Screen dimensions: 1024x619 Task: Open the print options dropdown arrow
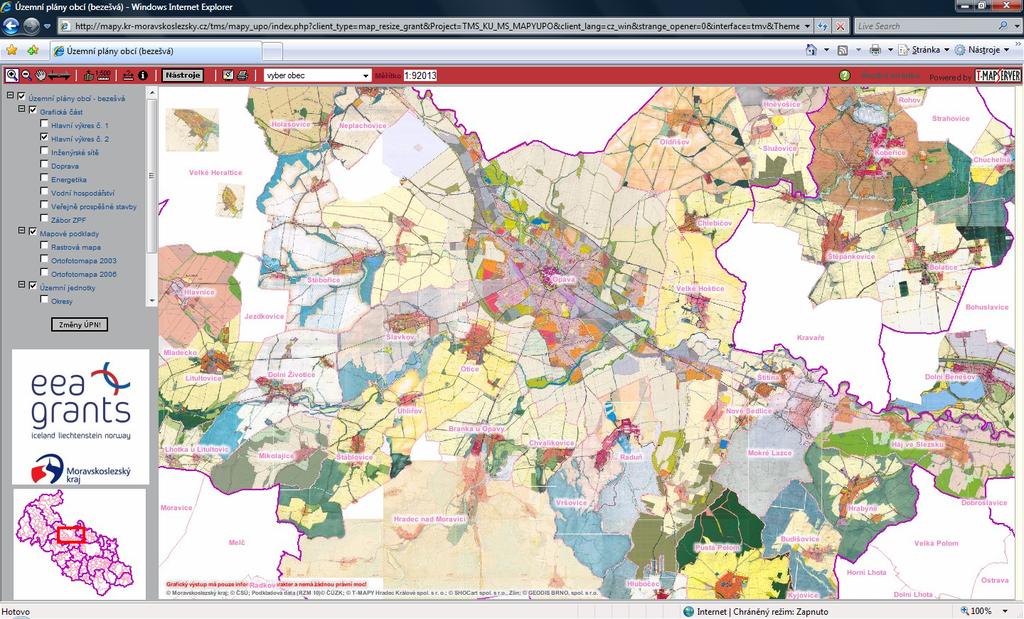[x=889, y=50]
